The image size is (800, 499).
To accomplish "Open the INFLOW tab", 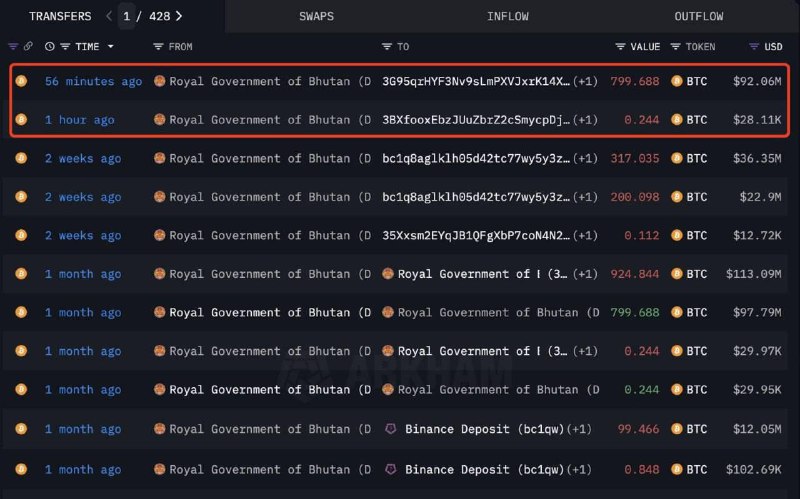I will (508, 16).
